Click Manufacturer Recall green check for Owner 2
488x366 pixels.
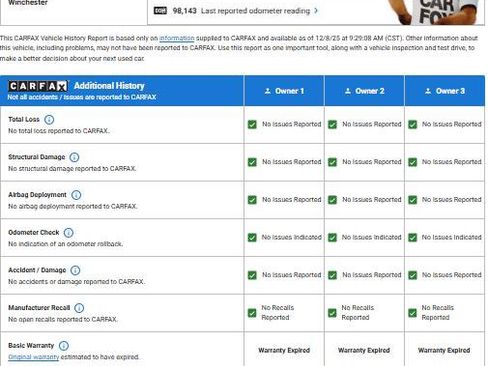332,313
